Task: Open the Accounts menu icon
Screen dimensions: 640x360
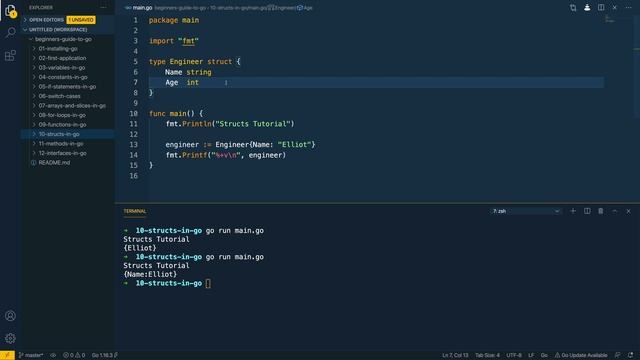Action: [x=10, y=316]
